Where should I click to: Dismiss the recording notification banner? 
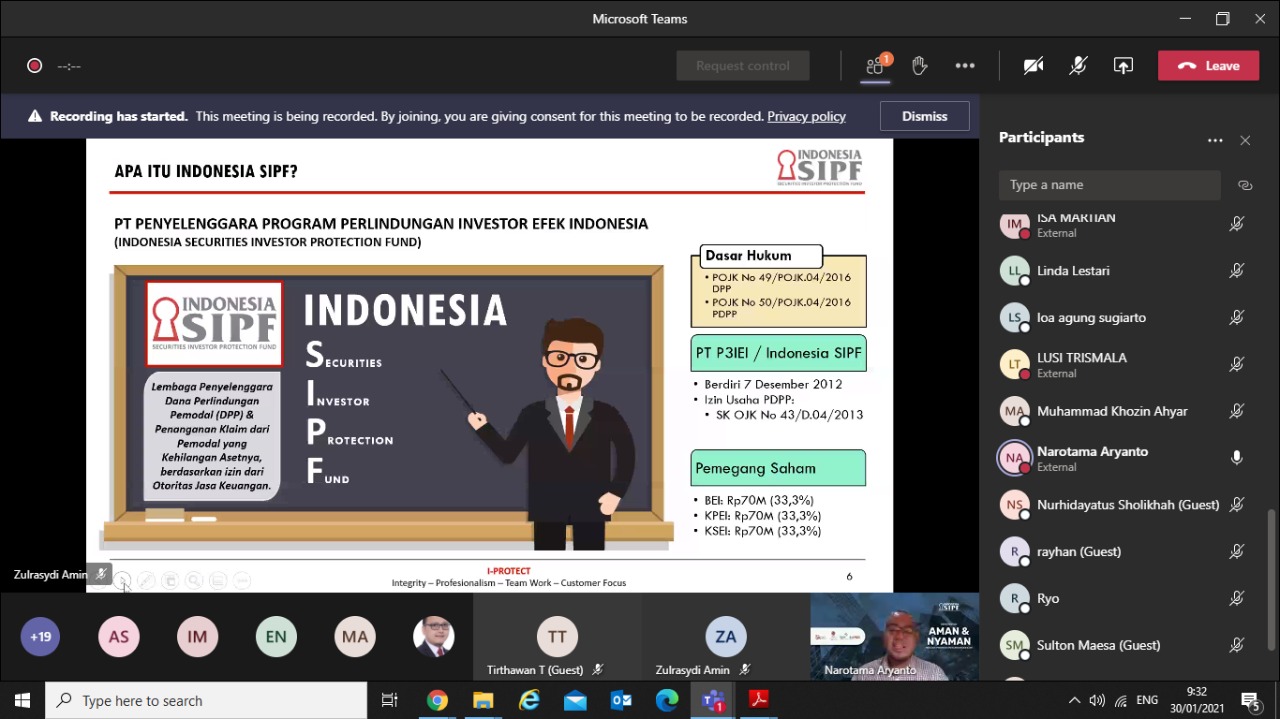(924, 116)
